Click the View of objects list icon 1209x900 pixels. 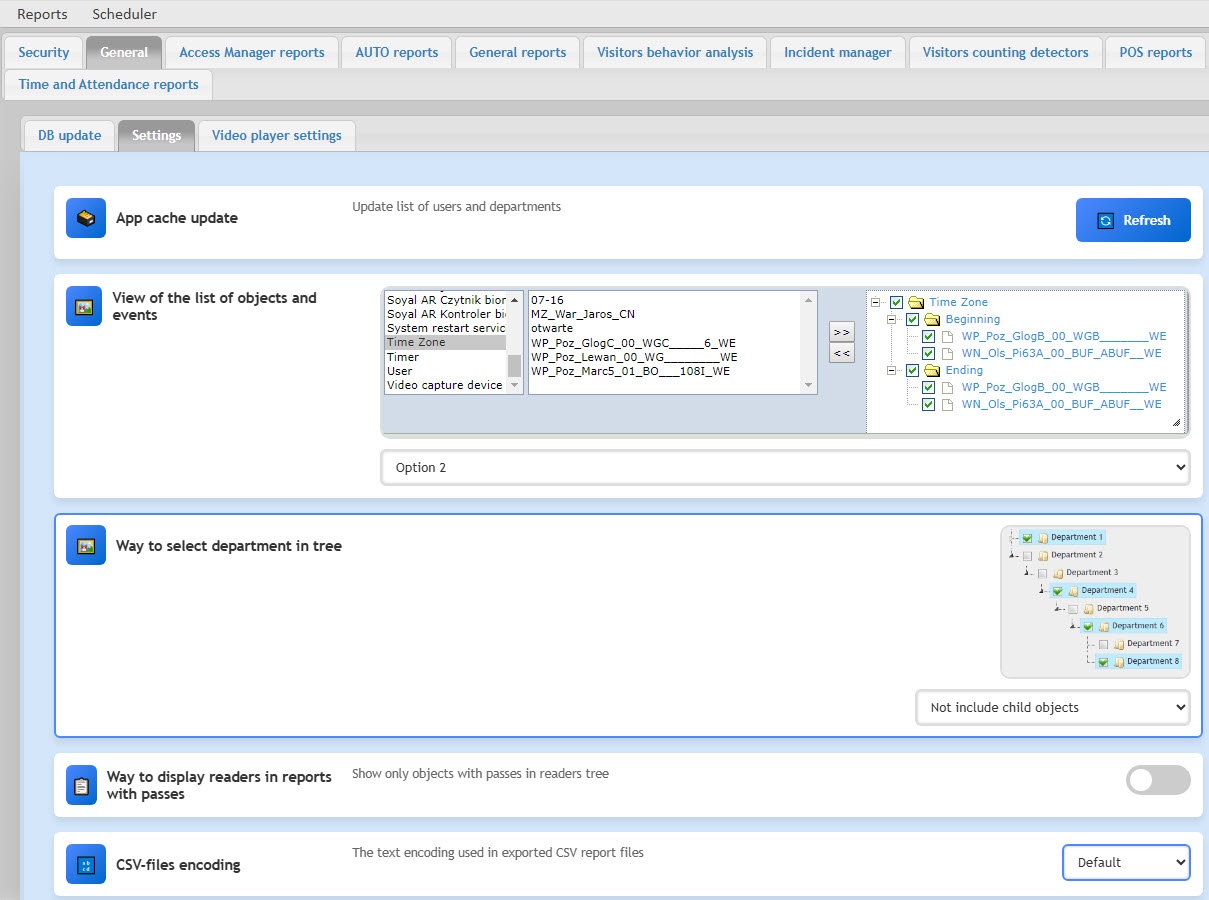click(x=86, y=306)
